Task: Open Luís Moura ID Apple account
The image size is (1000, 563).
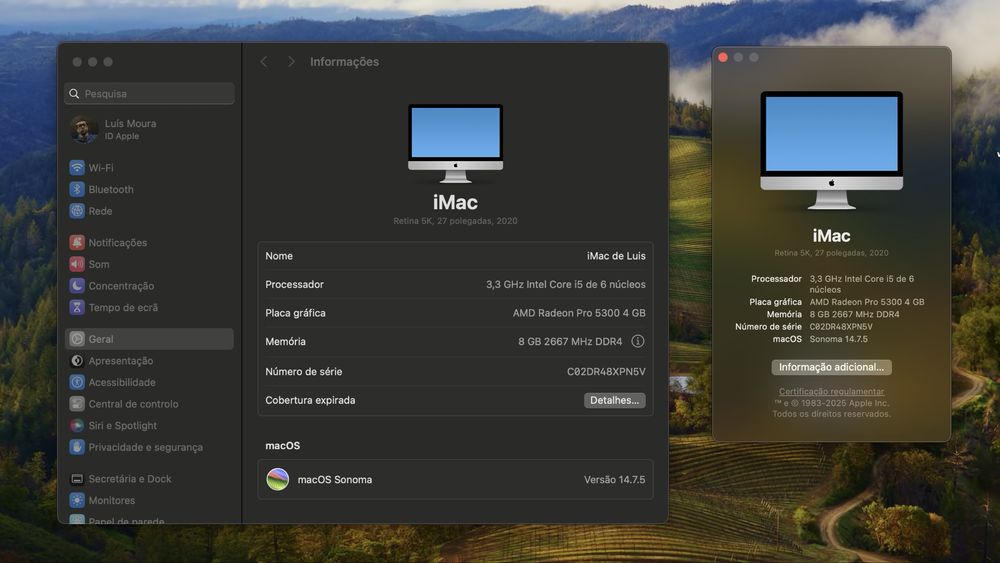Action: click(x=149, y=129)
